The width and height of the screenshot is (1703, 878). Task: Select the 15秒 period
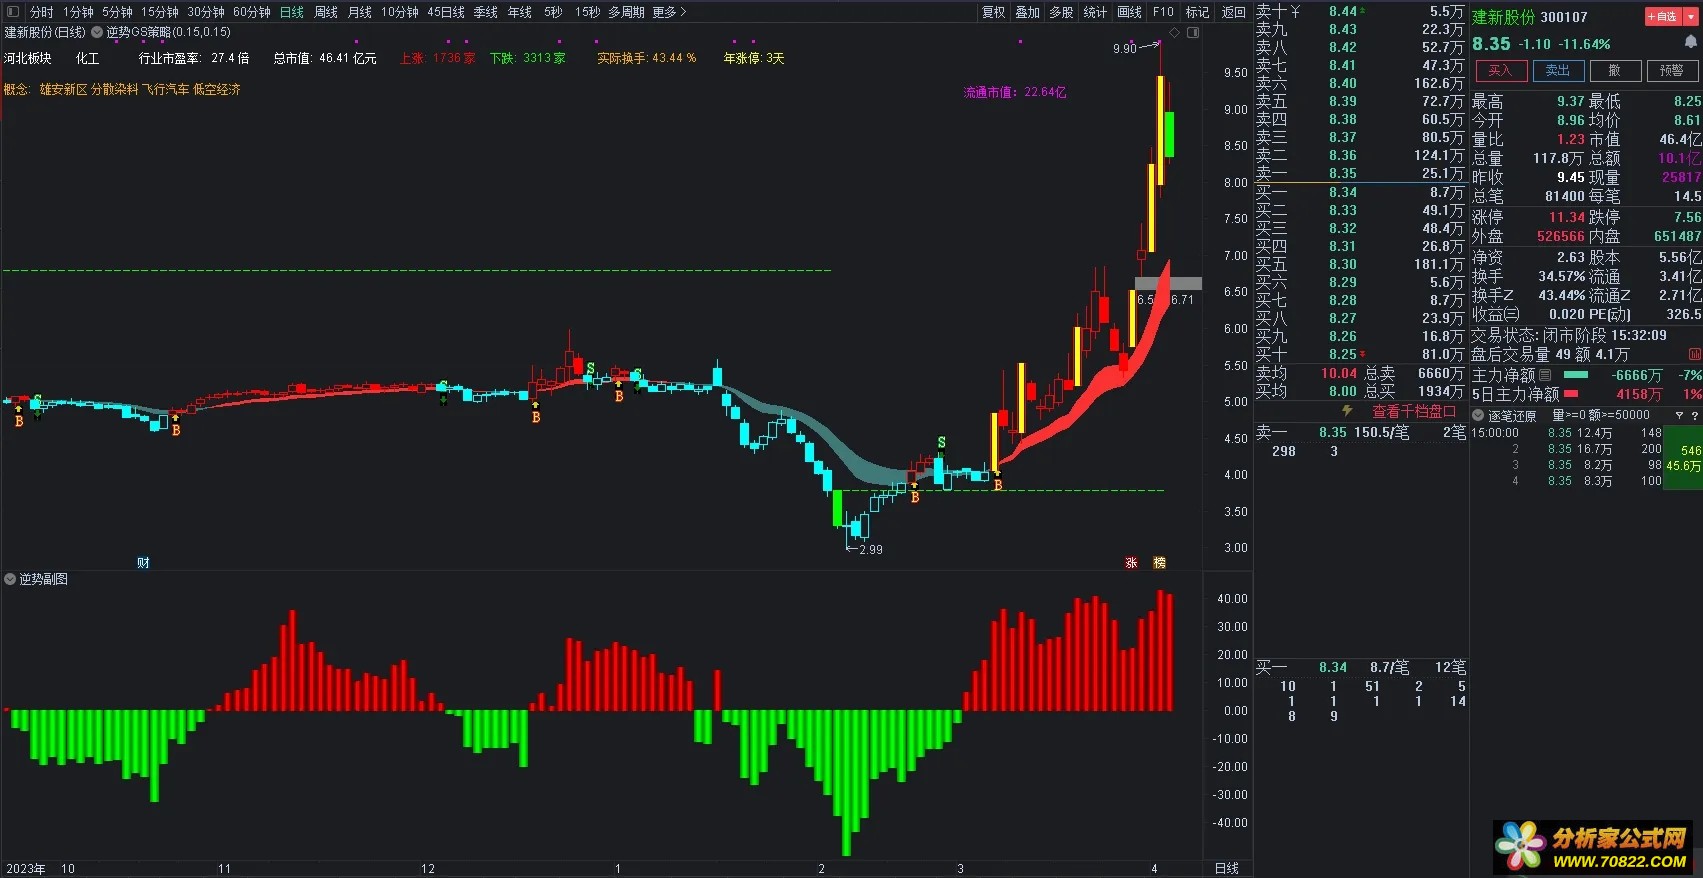point(588,12)
